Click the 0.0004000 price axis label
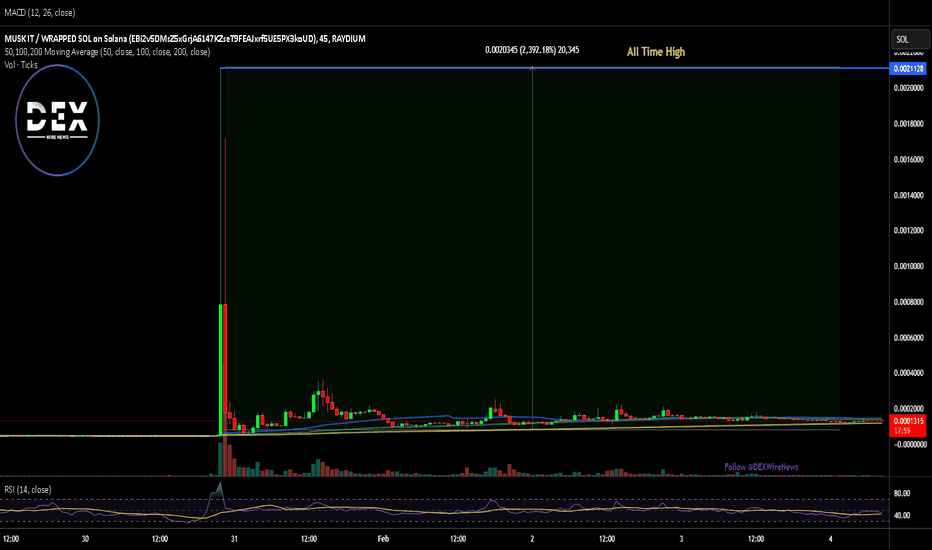932x550 pixels. (x=909, y=373)
